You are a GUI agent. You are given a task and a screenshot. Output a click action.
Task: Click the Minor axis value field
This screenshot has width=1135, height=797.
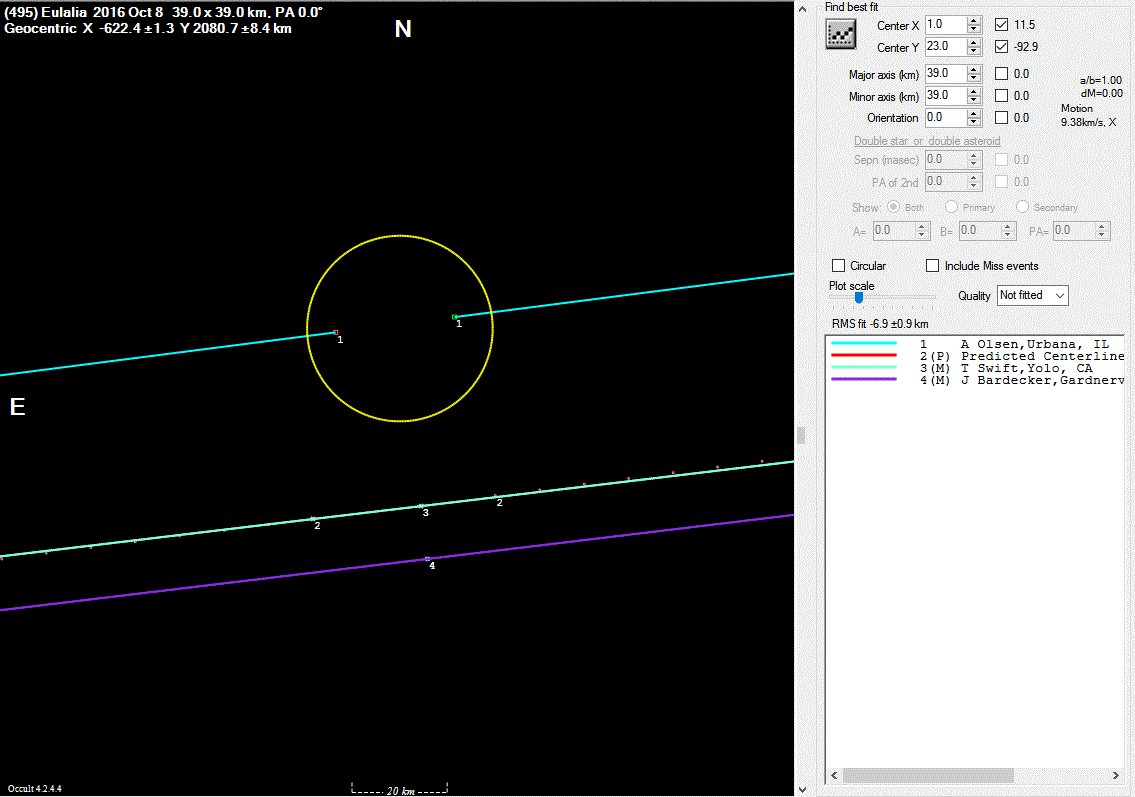click(x=945, y=95)
